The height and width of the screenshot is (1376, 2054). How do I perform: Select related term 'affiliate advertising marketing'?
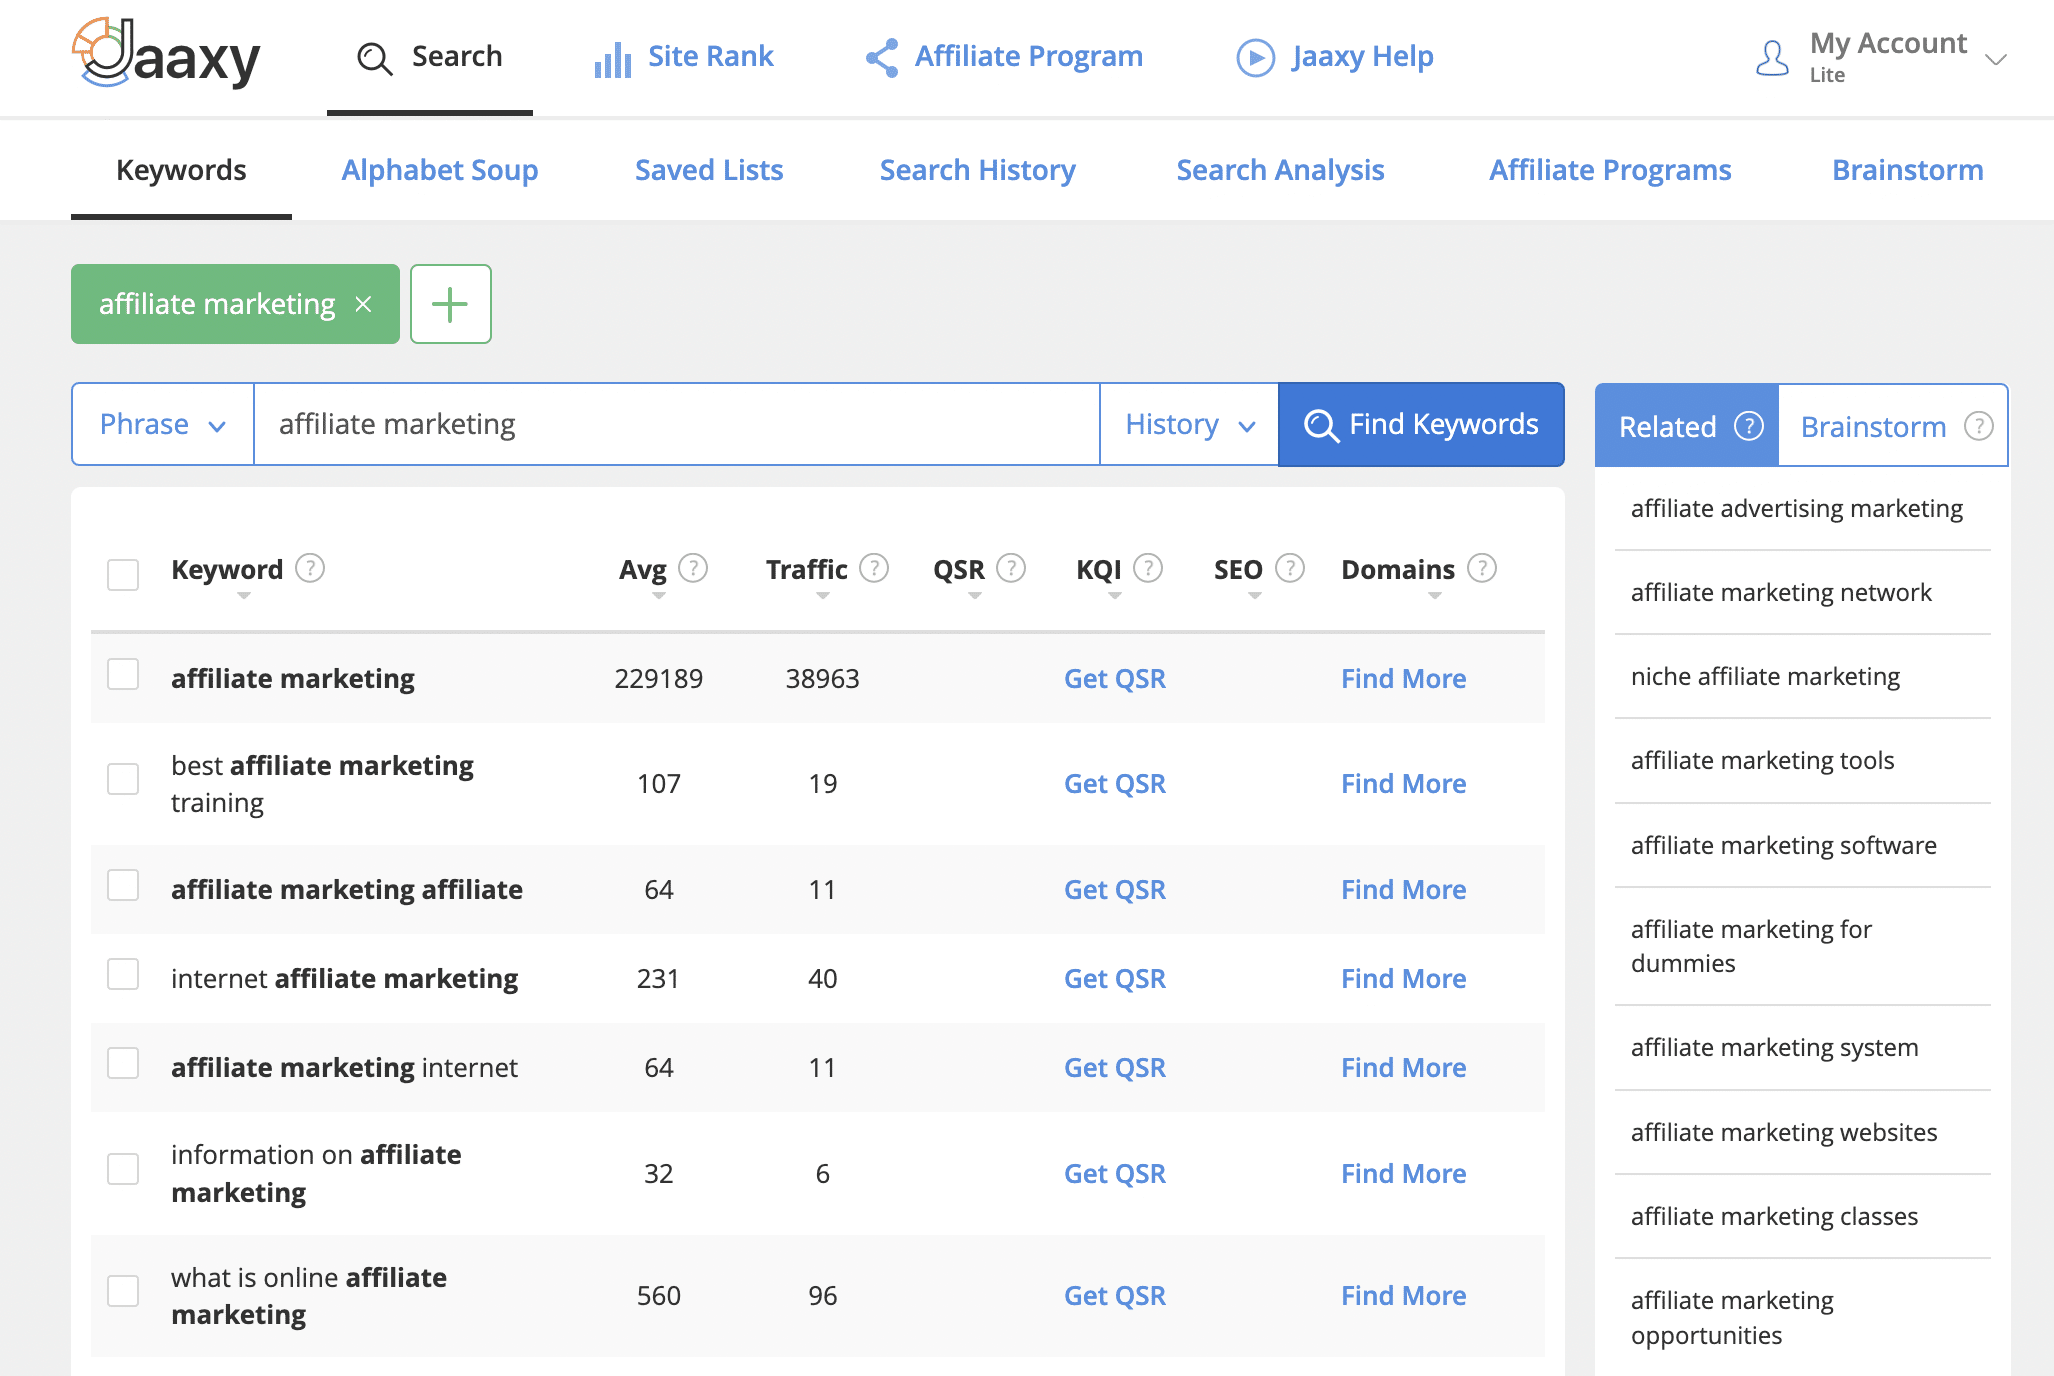click(1796, 508)
